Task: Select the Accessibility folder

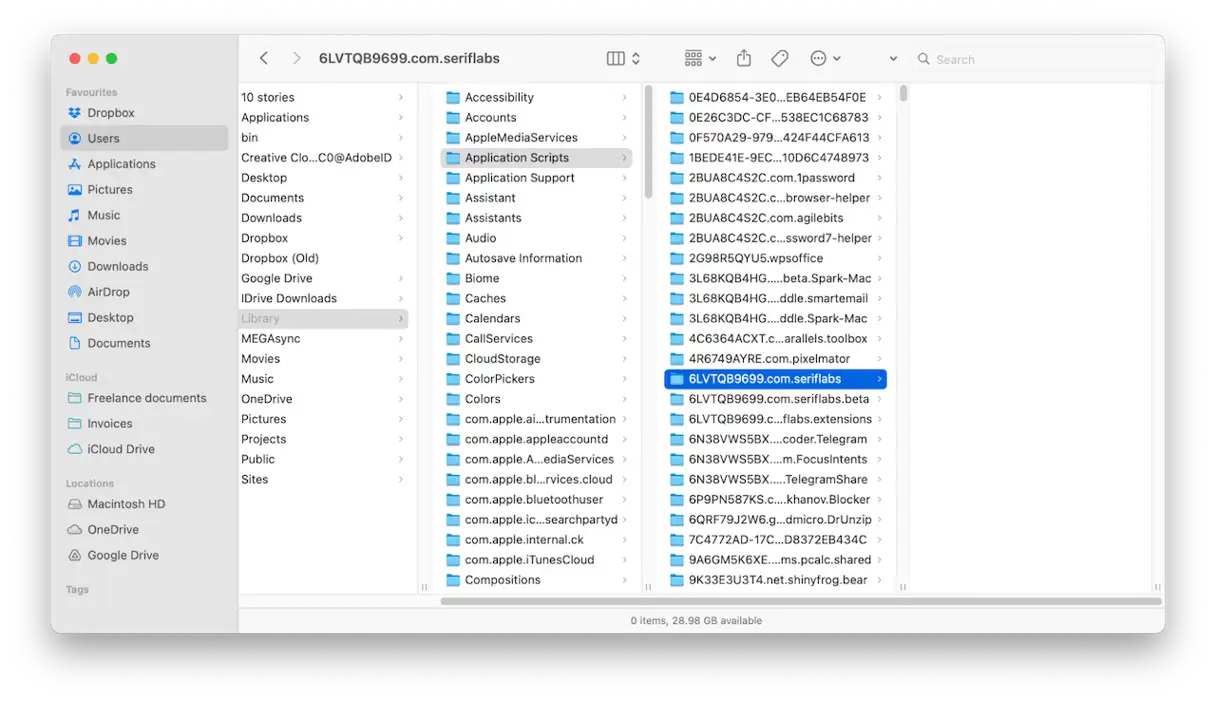Action: pyautogui.click(x=536, y=97)
